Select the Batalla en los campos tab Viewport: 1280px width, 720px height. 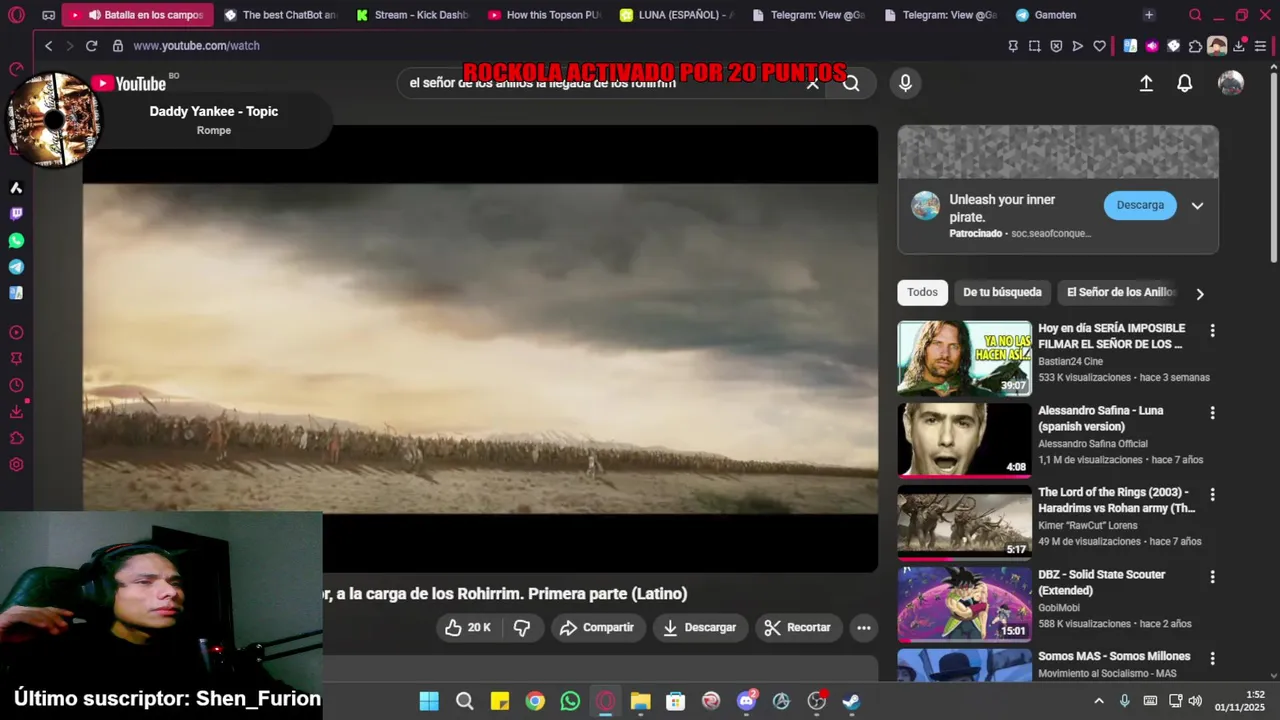pos(138,15)
